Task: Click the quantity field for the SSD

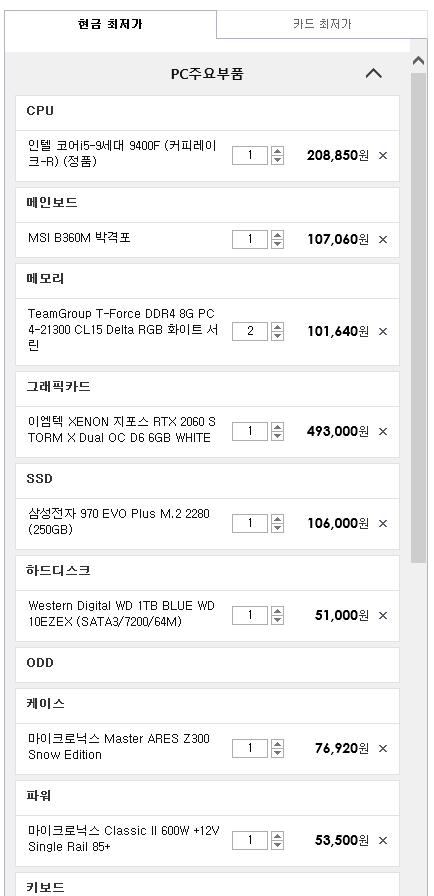Action: (250, 523)
